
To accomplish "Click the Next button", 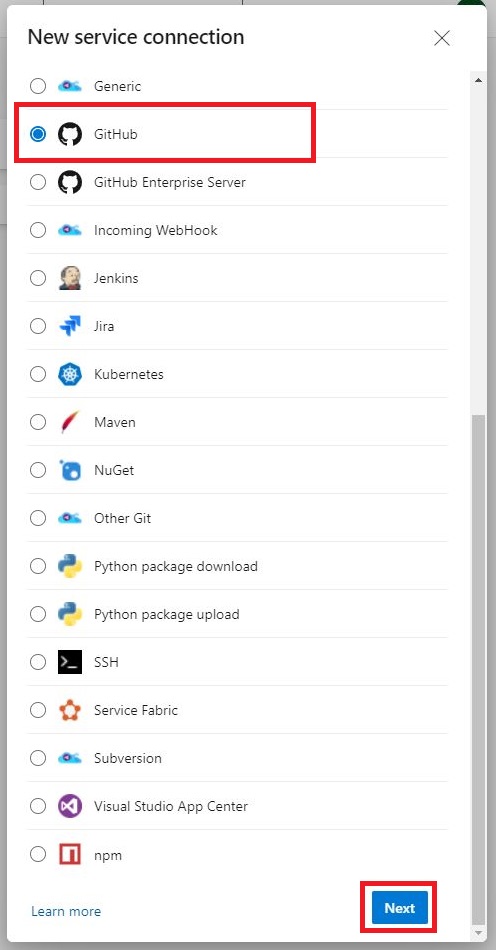I will pos(400,908).
